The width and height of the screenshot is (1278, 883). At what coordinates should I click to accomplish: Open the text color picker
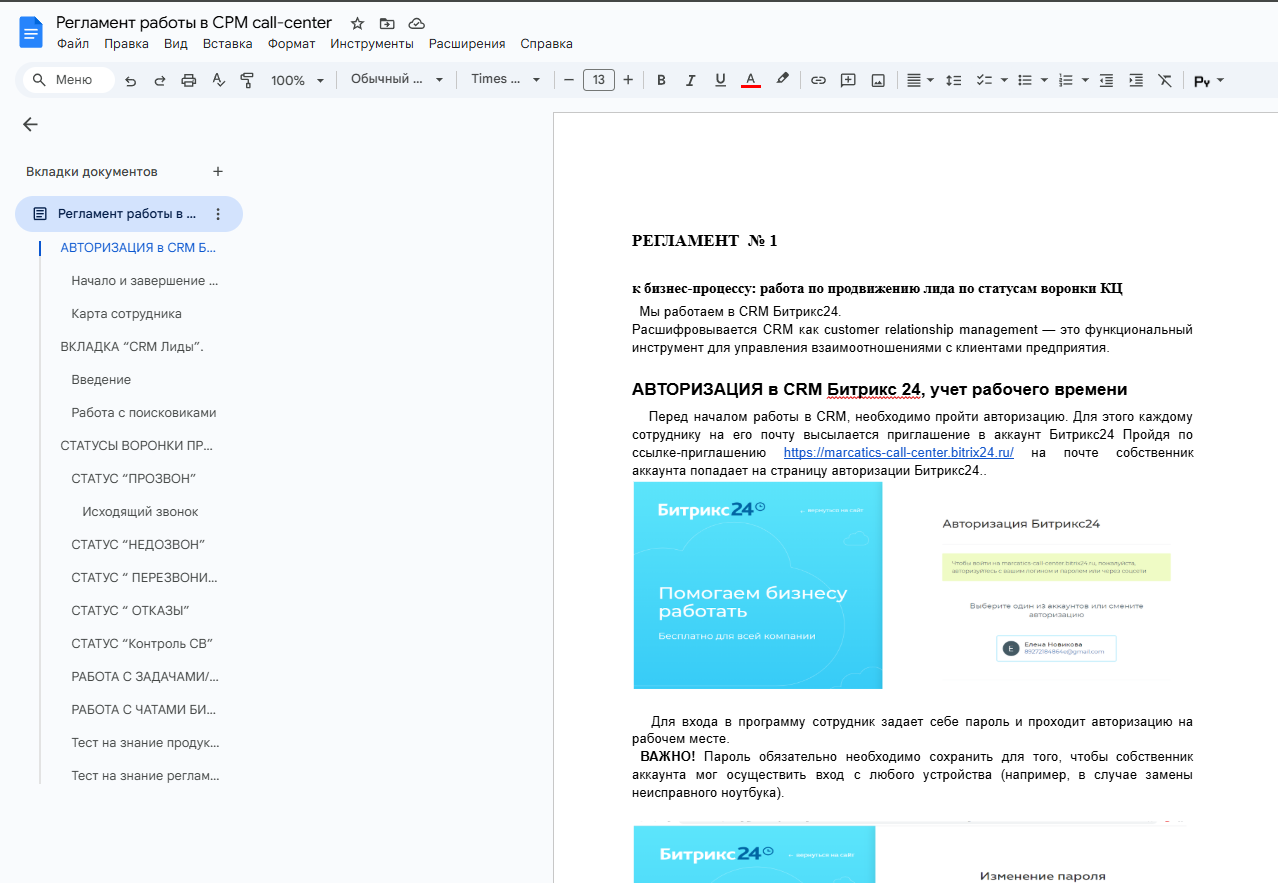click(751, 80)
